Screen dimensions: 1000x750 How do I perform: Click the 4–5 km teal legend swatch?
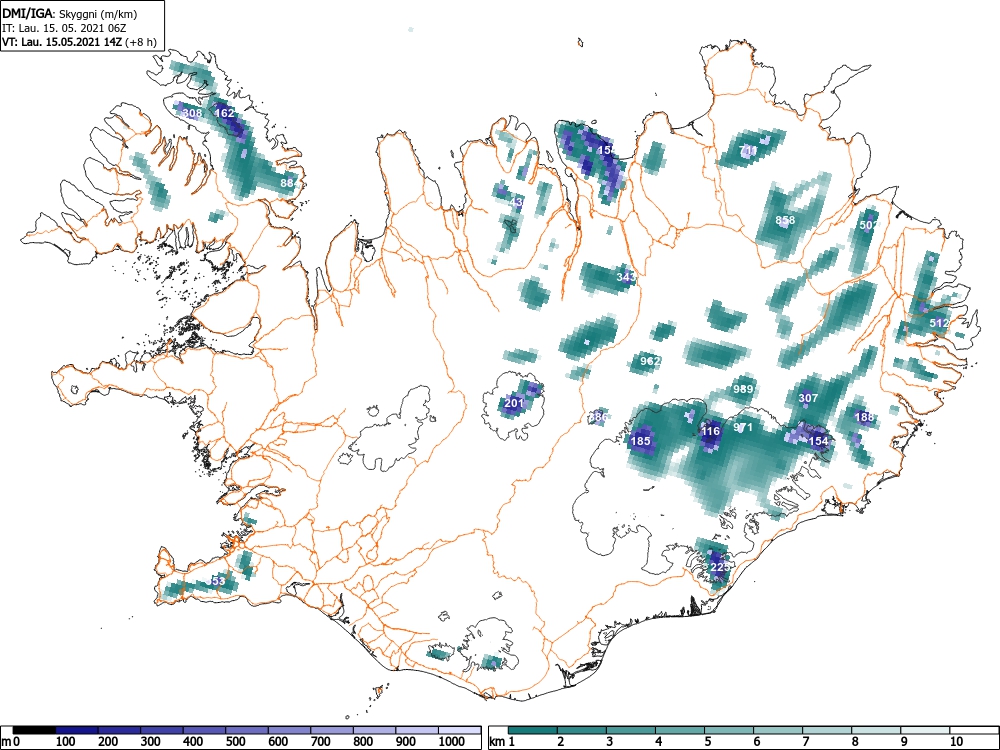[x=680, y=730]
